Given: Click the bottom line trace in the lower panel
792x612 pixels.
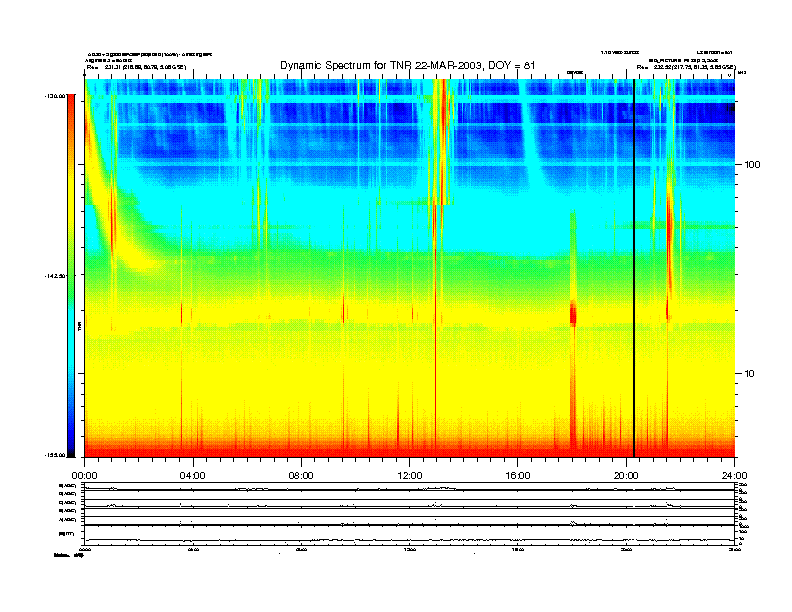Looking at the screenshot, I should pyautogui.click(x=409, y=540).
